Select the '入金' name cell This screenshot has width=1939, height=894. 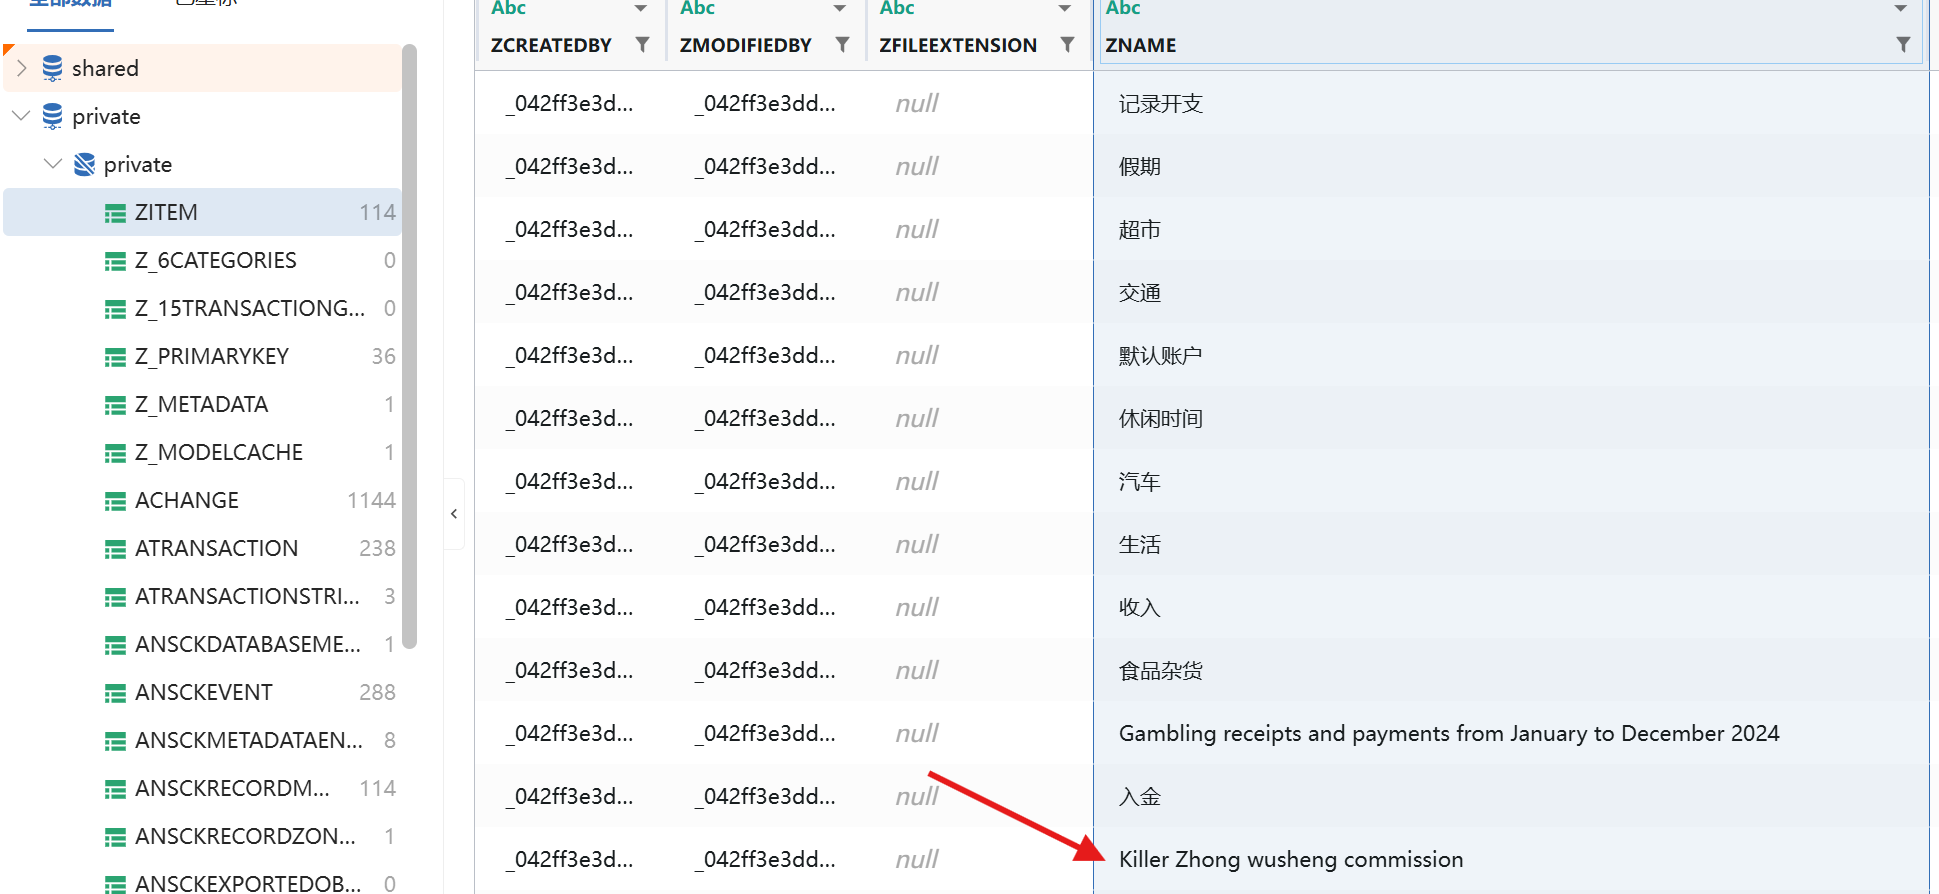click(1511, 796)
